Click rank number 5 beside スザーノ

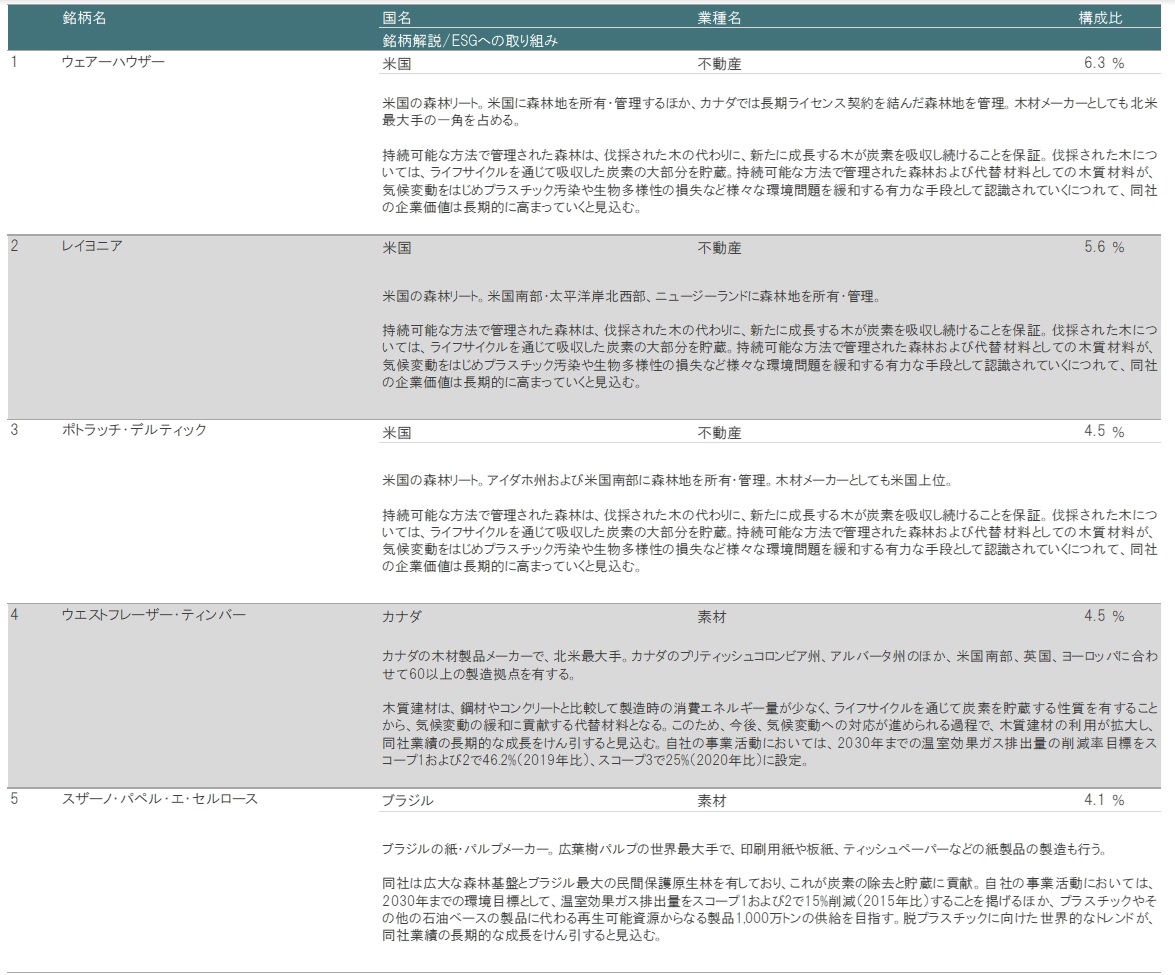13,799
